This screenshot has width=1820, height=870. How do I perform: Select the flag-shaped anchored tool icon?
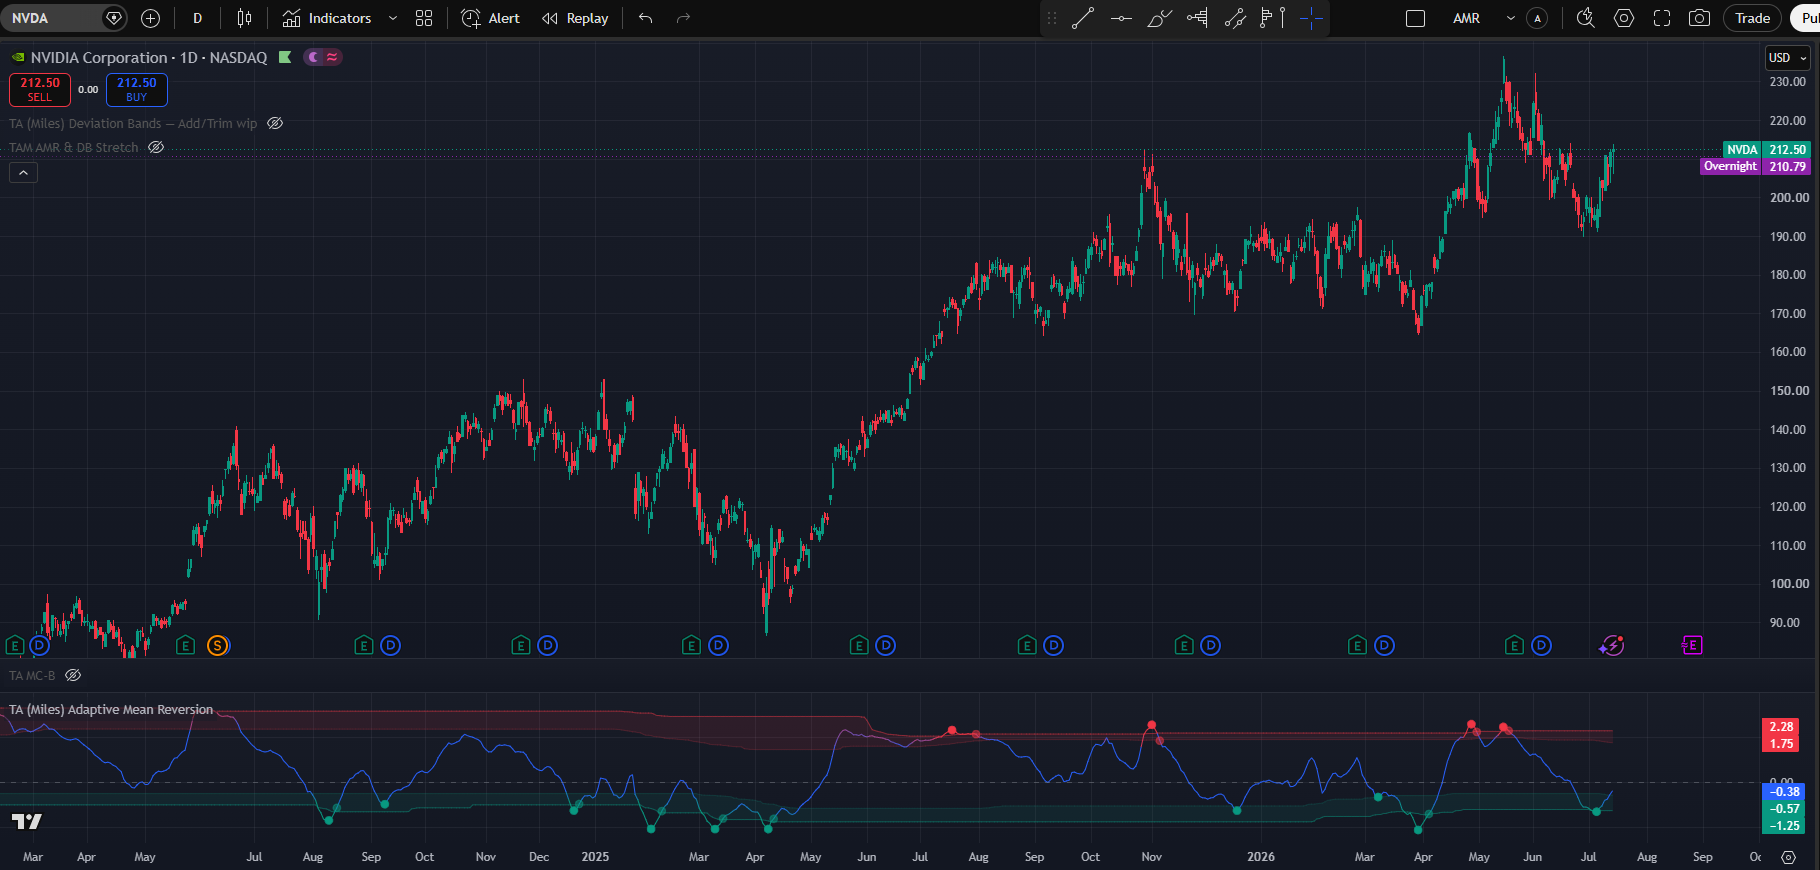[x=1266, y=17]
